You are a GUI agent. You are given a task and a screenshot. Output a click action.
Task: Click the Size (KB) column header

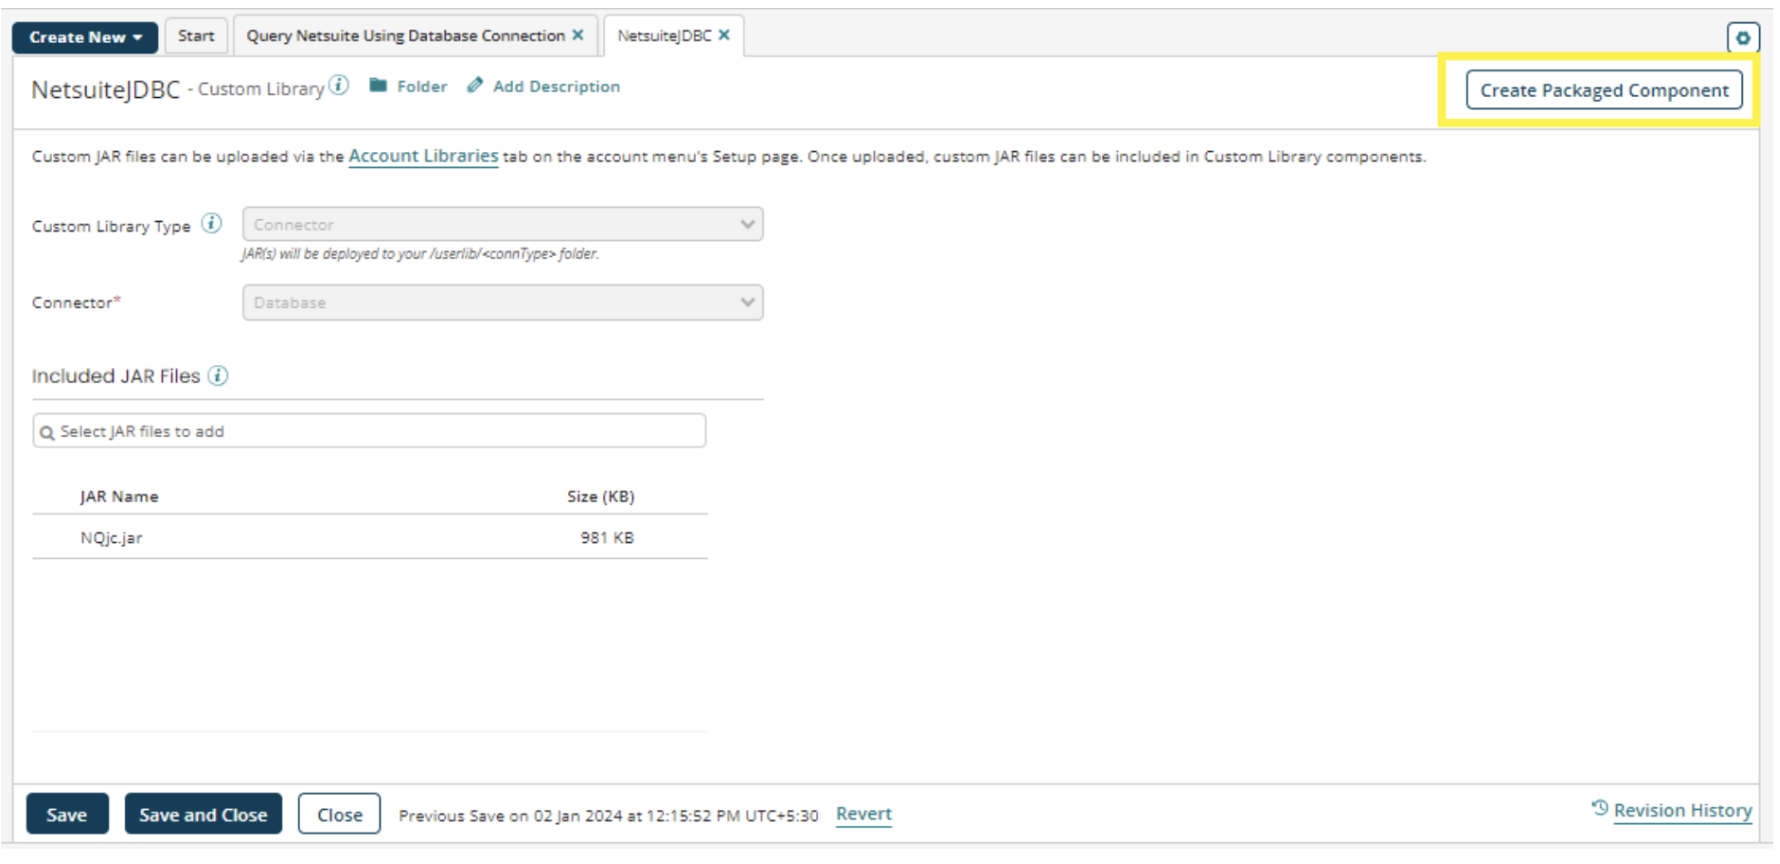point(601,497)
